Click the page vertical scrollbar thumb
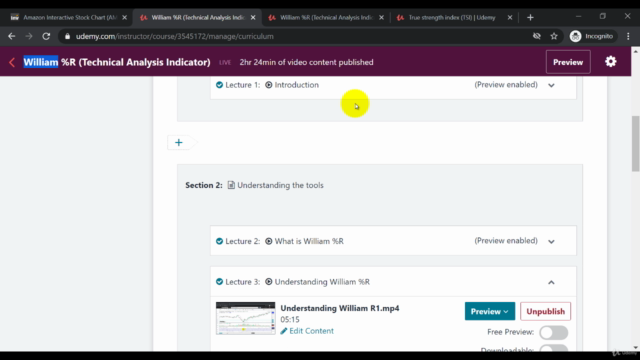Image resolution: width=640 pixels, height=360 pixels. click(636, 144)
